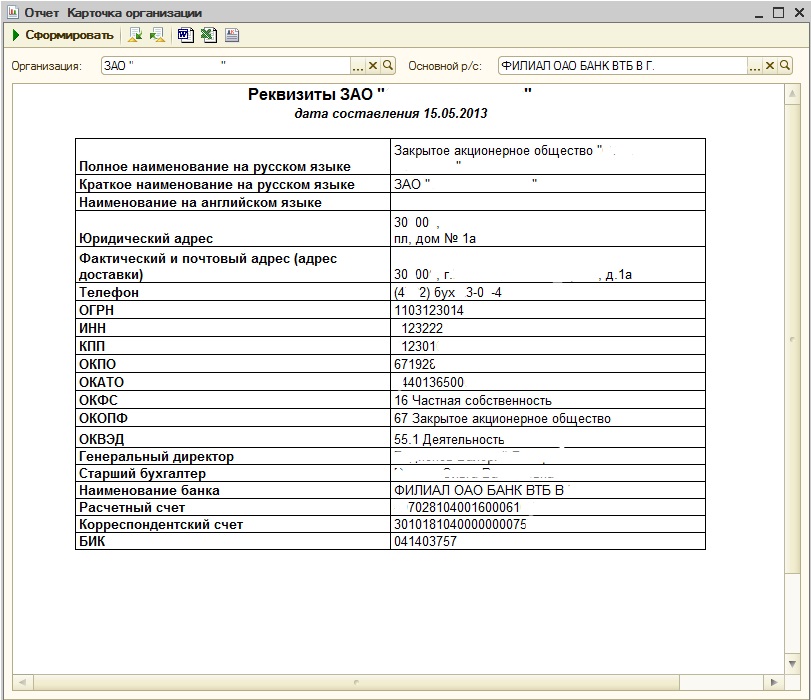Select the ОКАТО value 140136500
This screenshot has height=700, width=811.
(x=433, y=382)
